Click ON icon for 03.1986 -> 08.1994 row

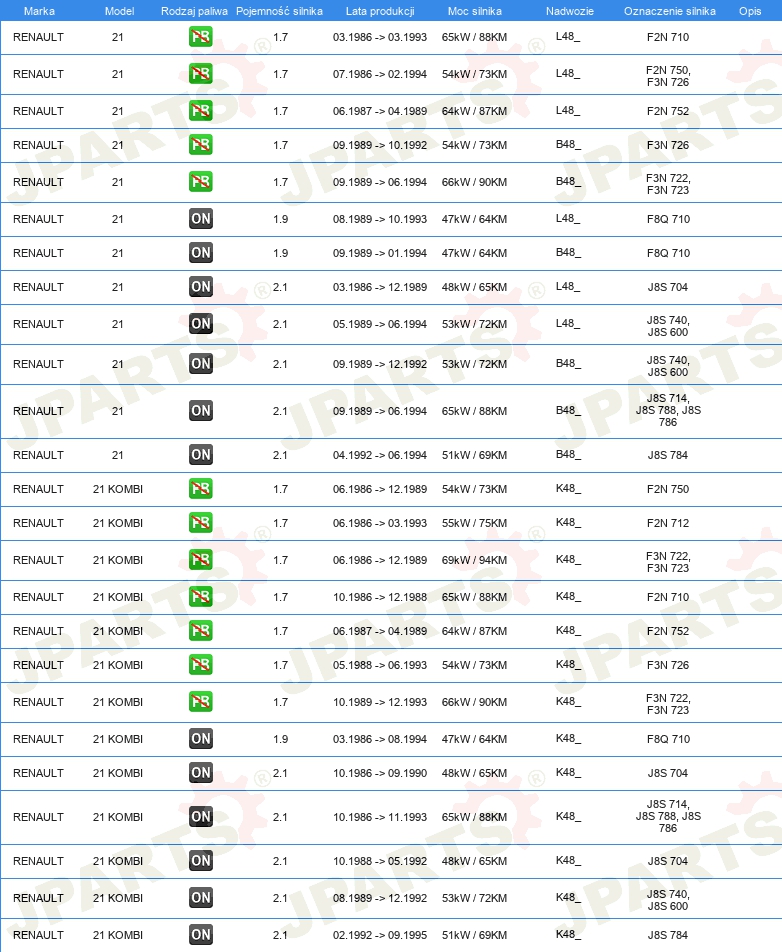(200, 740)
